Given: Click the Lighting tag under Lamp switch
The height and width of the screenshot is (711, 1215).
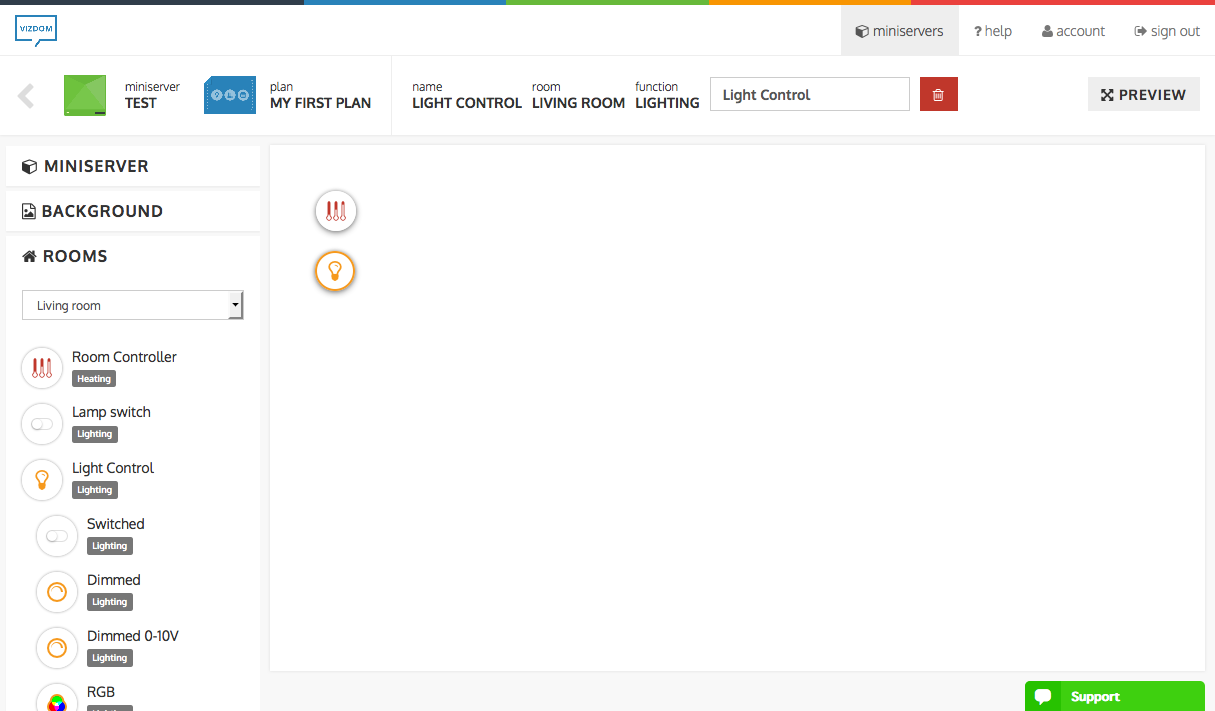Looking at the screenshot, I should [x=95, y=434].
